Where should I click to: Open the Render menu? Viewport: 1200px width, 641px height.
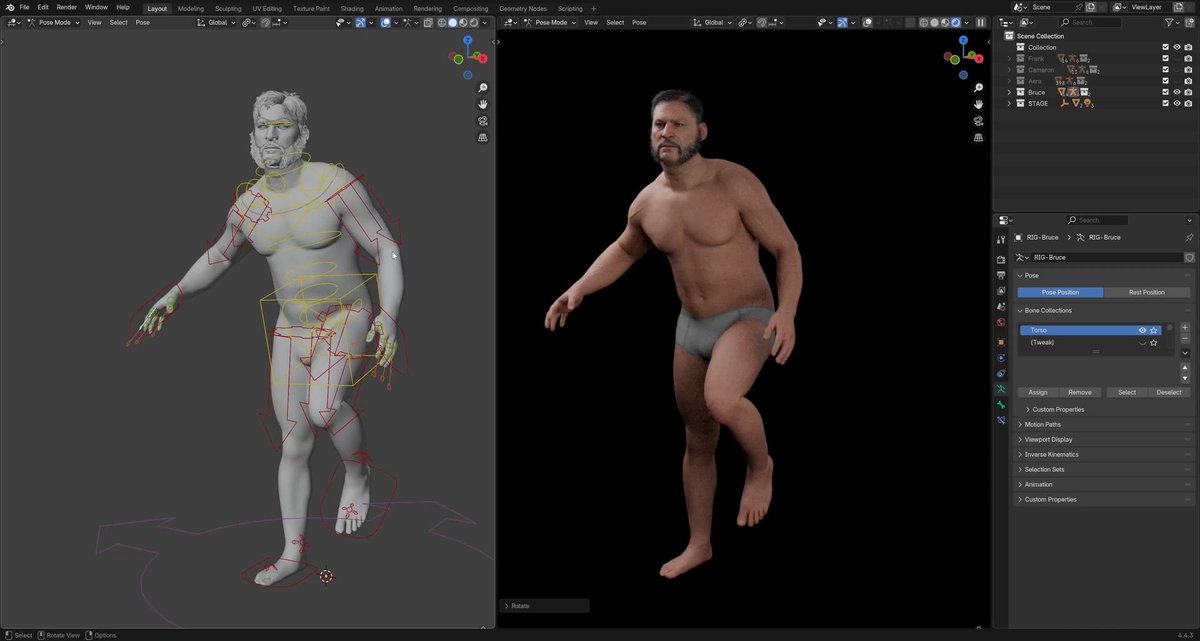coord(66,7)
